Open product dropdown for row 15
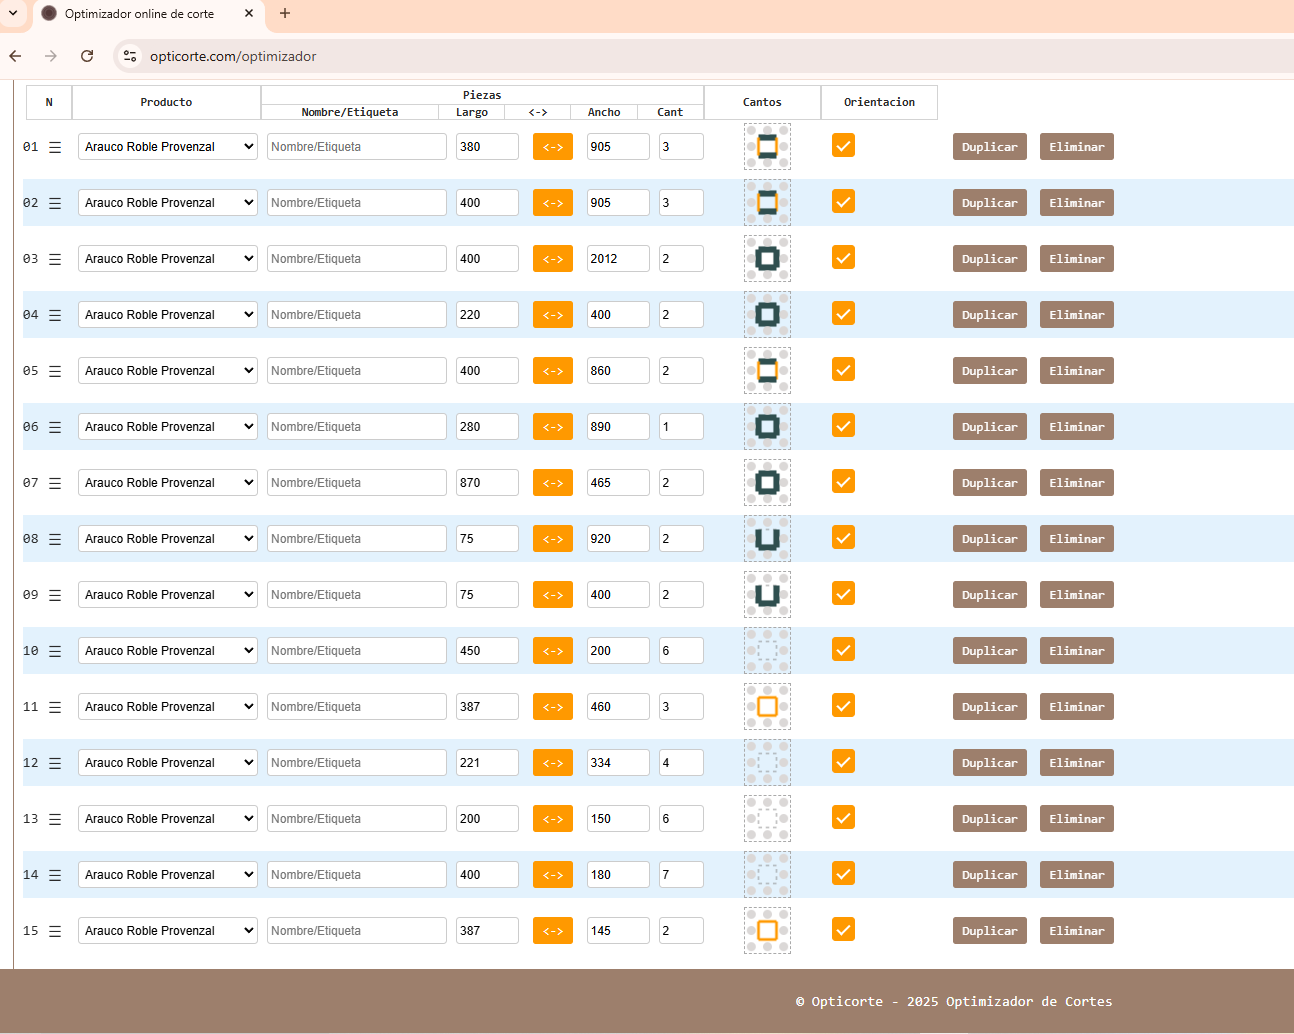The height and width of the screenshot is (1034, 1294). (x=167, y=931)
